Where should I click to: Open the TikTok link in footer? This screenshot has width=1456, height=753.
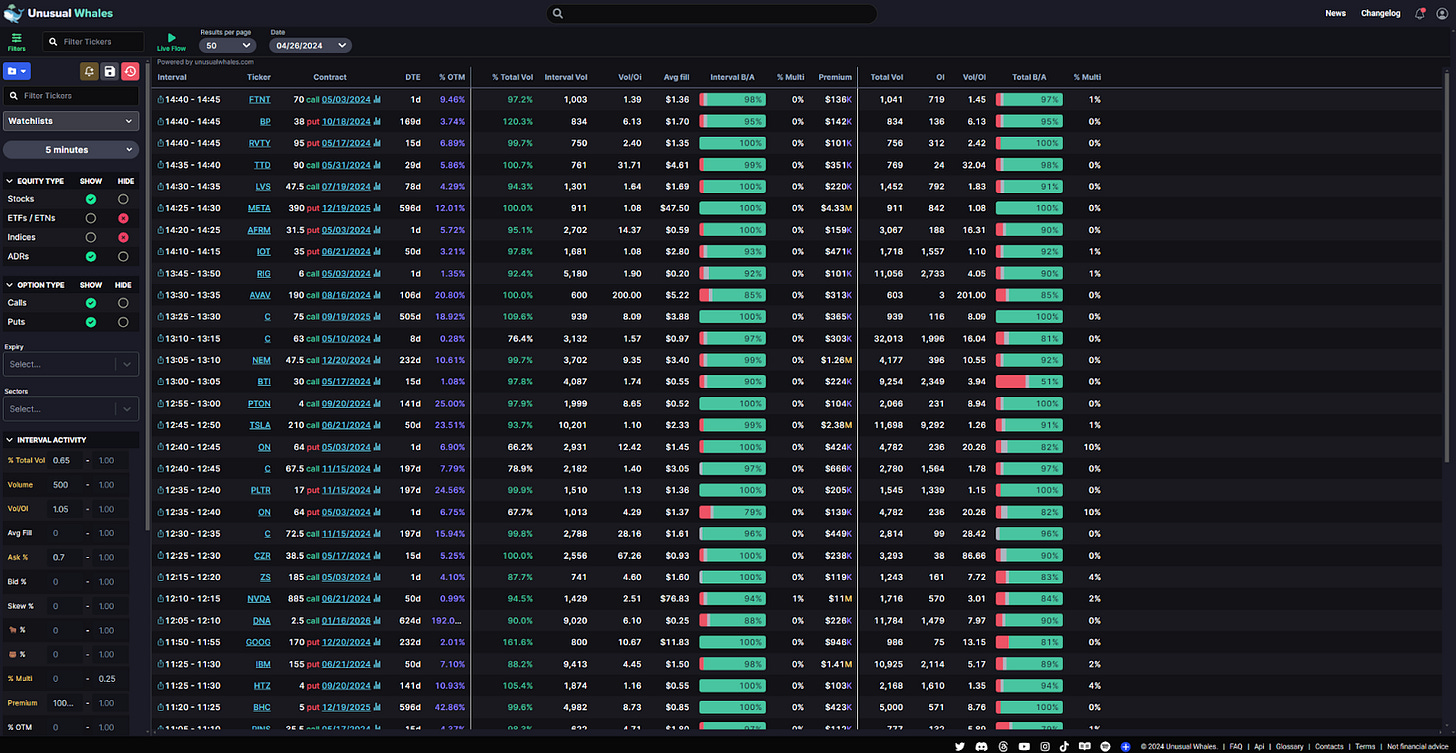coord(1064,746)
